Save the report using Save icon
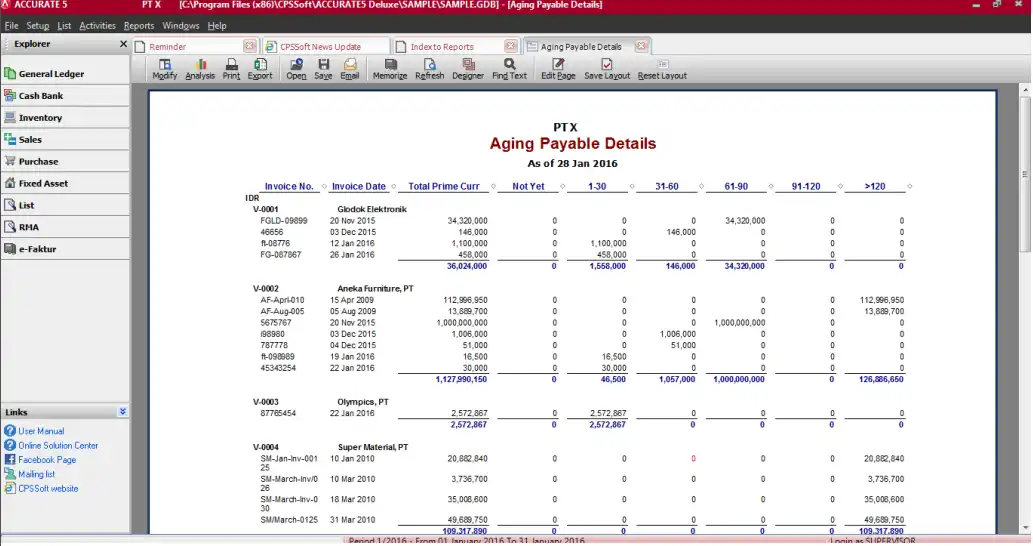The image size is (1033, 546). tap(323, 68)
